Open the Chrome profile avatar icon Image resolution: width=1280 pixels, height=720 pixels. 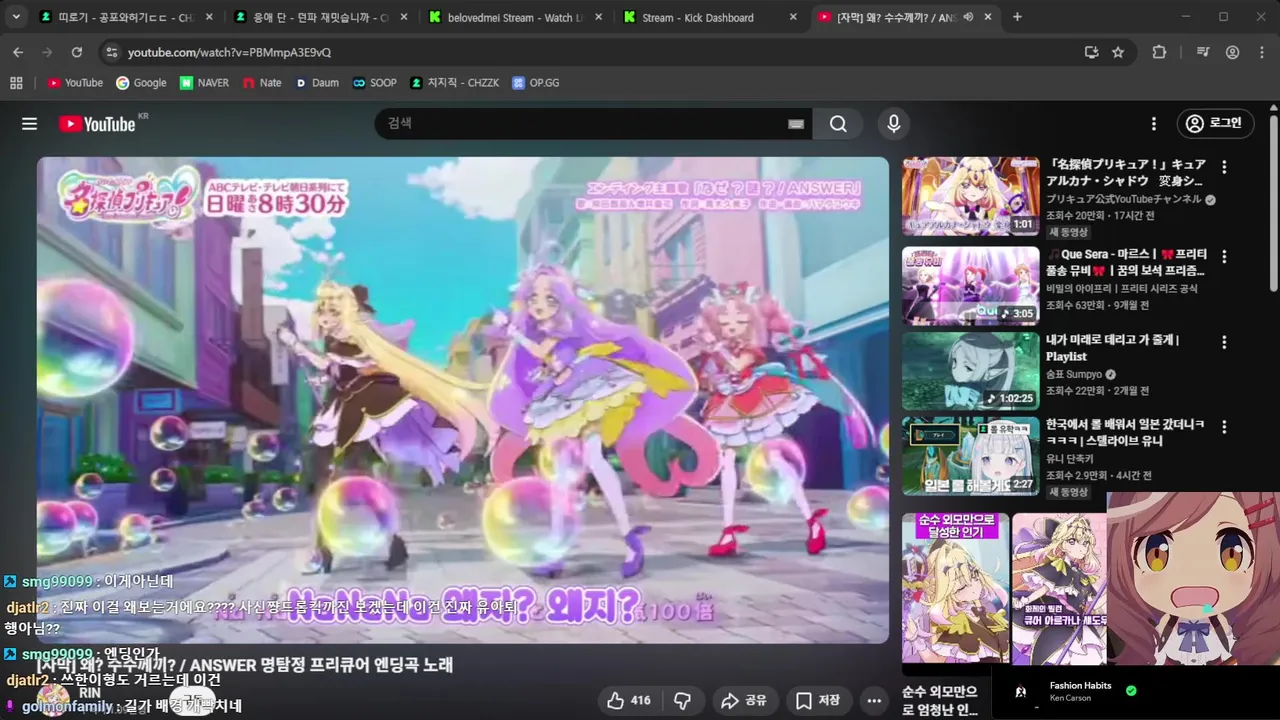pyautogui.click(x=1233, y=52)
